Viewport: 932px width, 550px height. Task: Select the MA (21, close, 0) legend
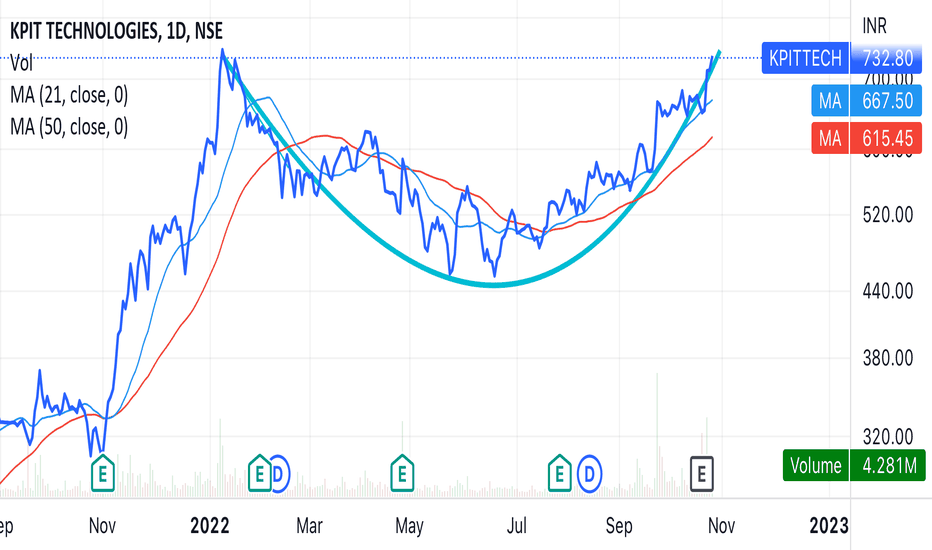coord(69,95)
